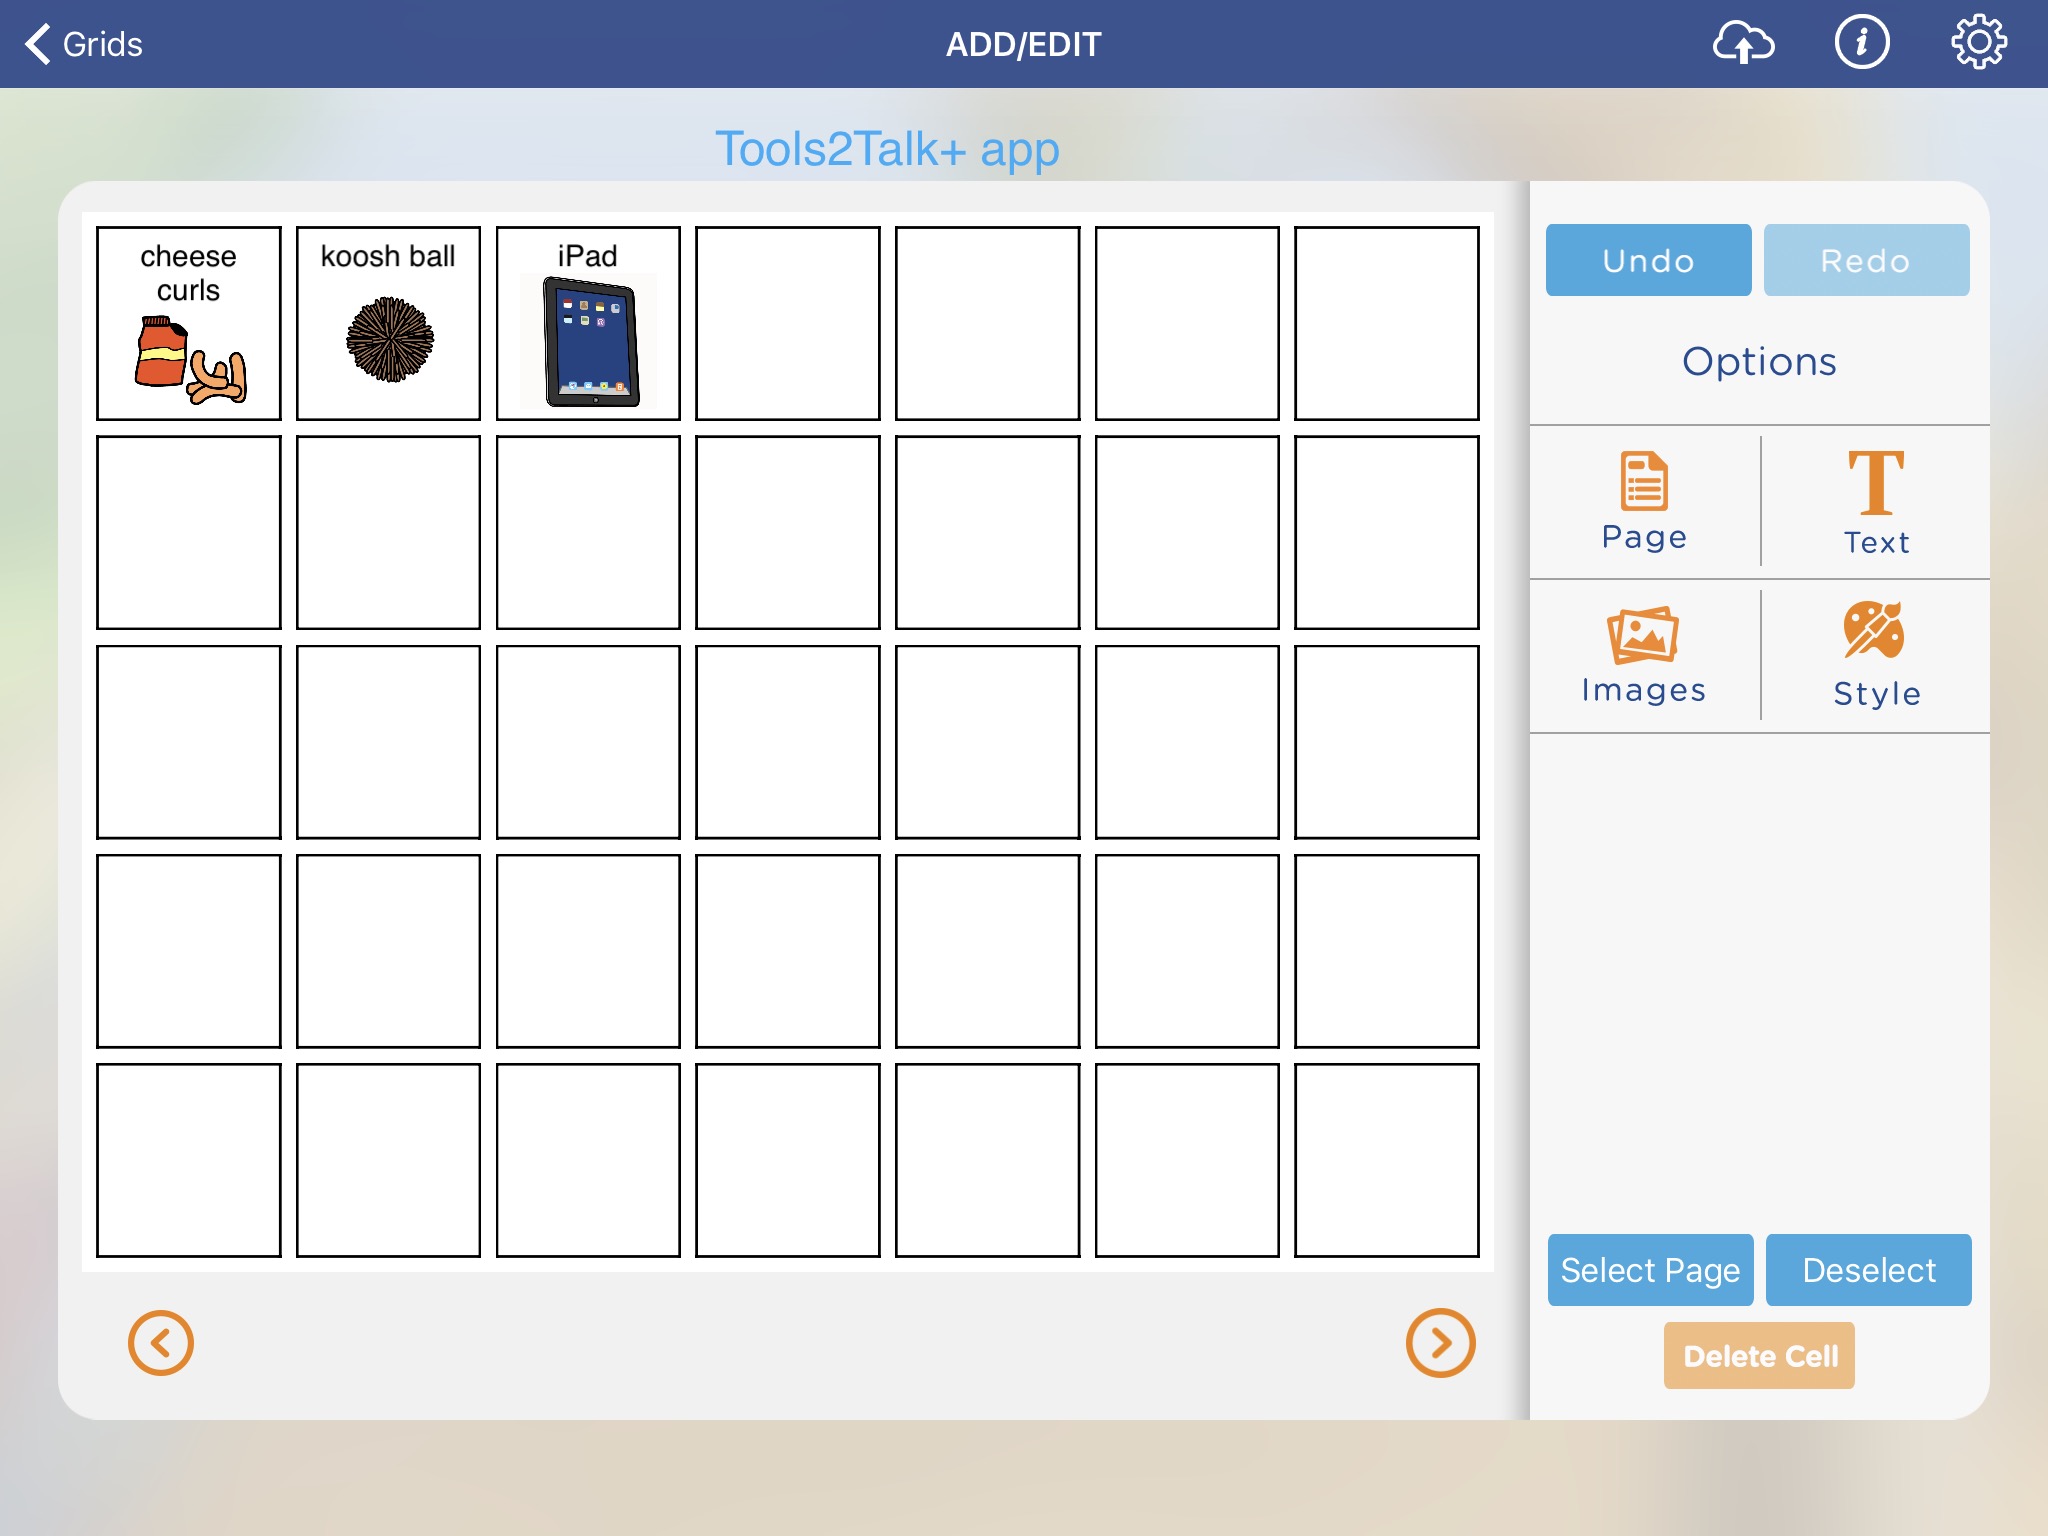Click the Delete Cell button

(x=1759, y=1355)
